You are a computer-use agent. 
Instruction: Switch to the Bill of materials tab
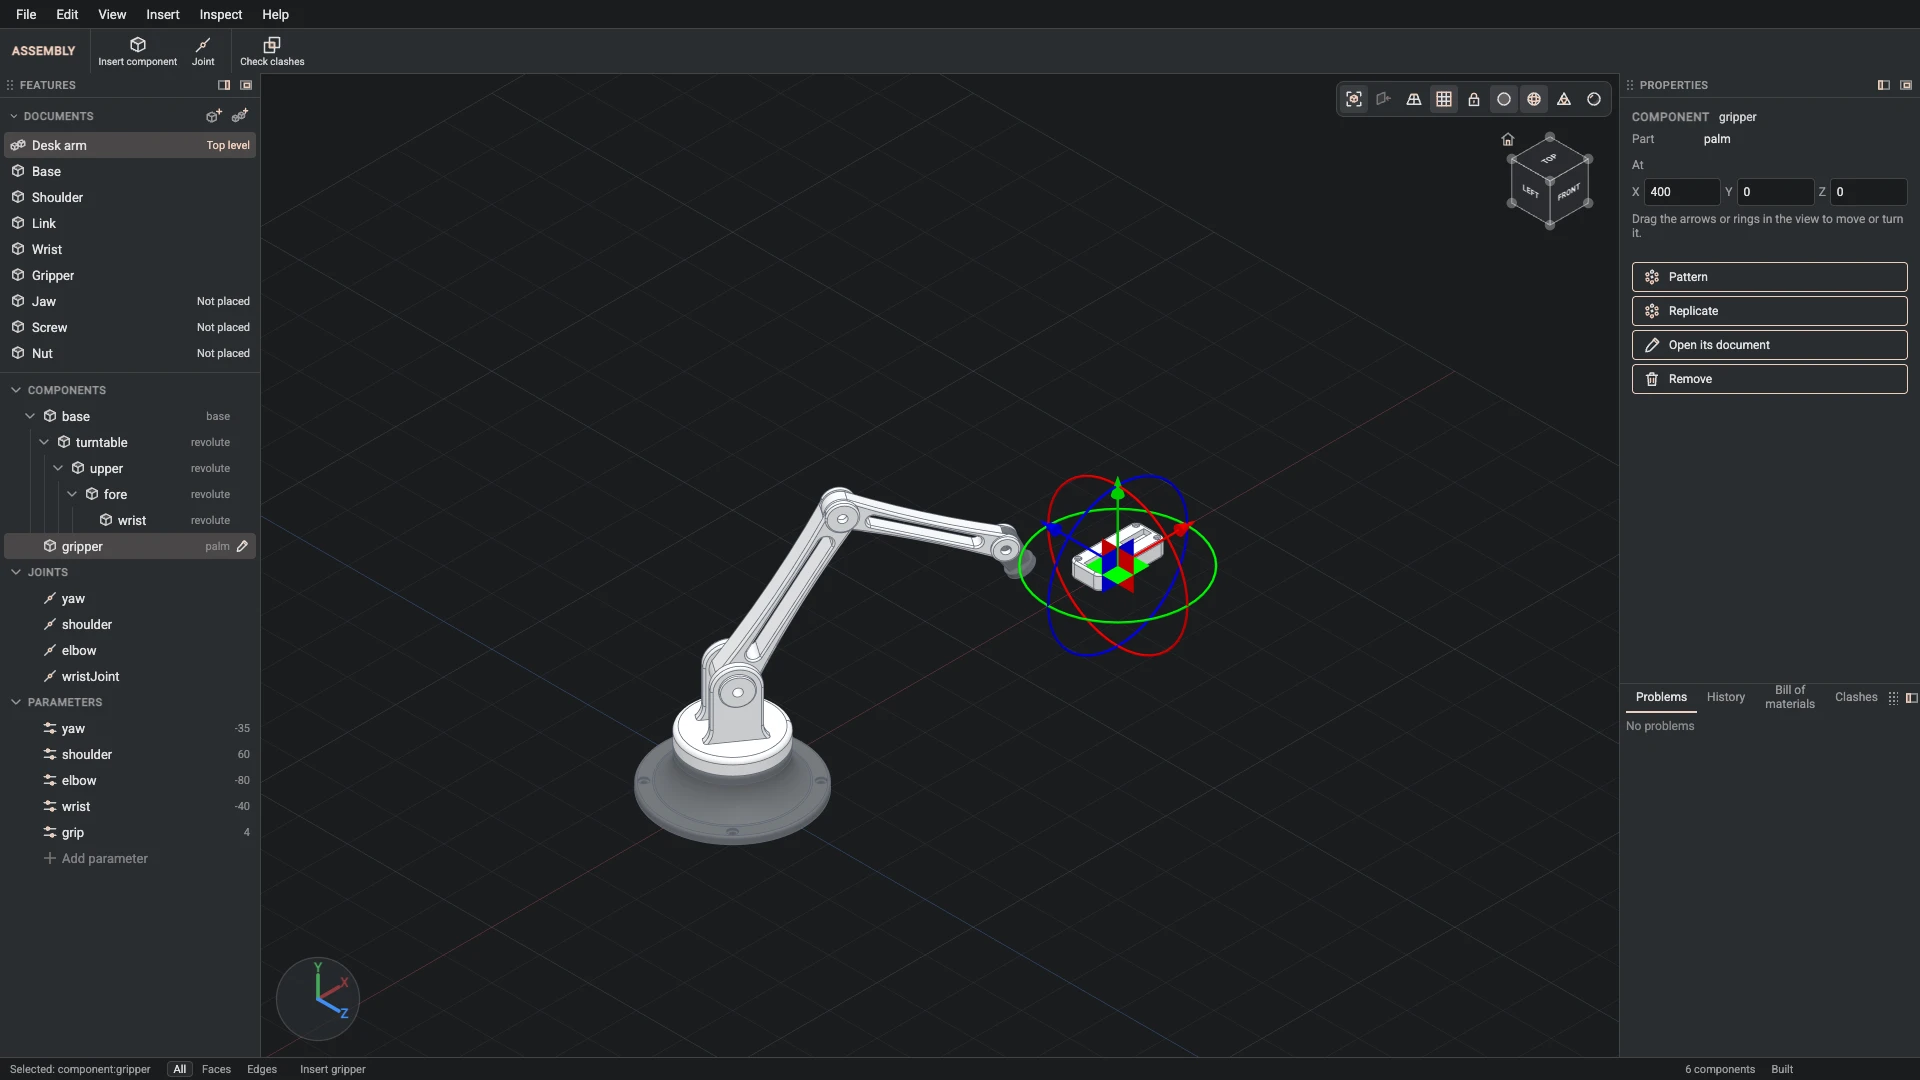1790,697
